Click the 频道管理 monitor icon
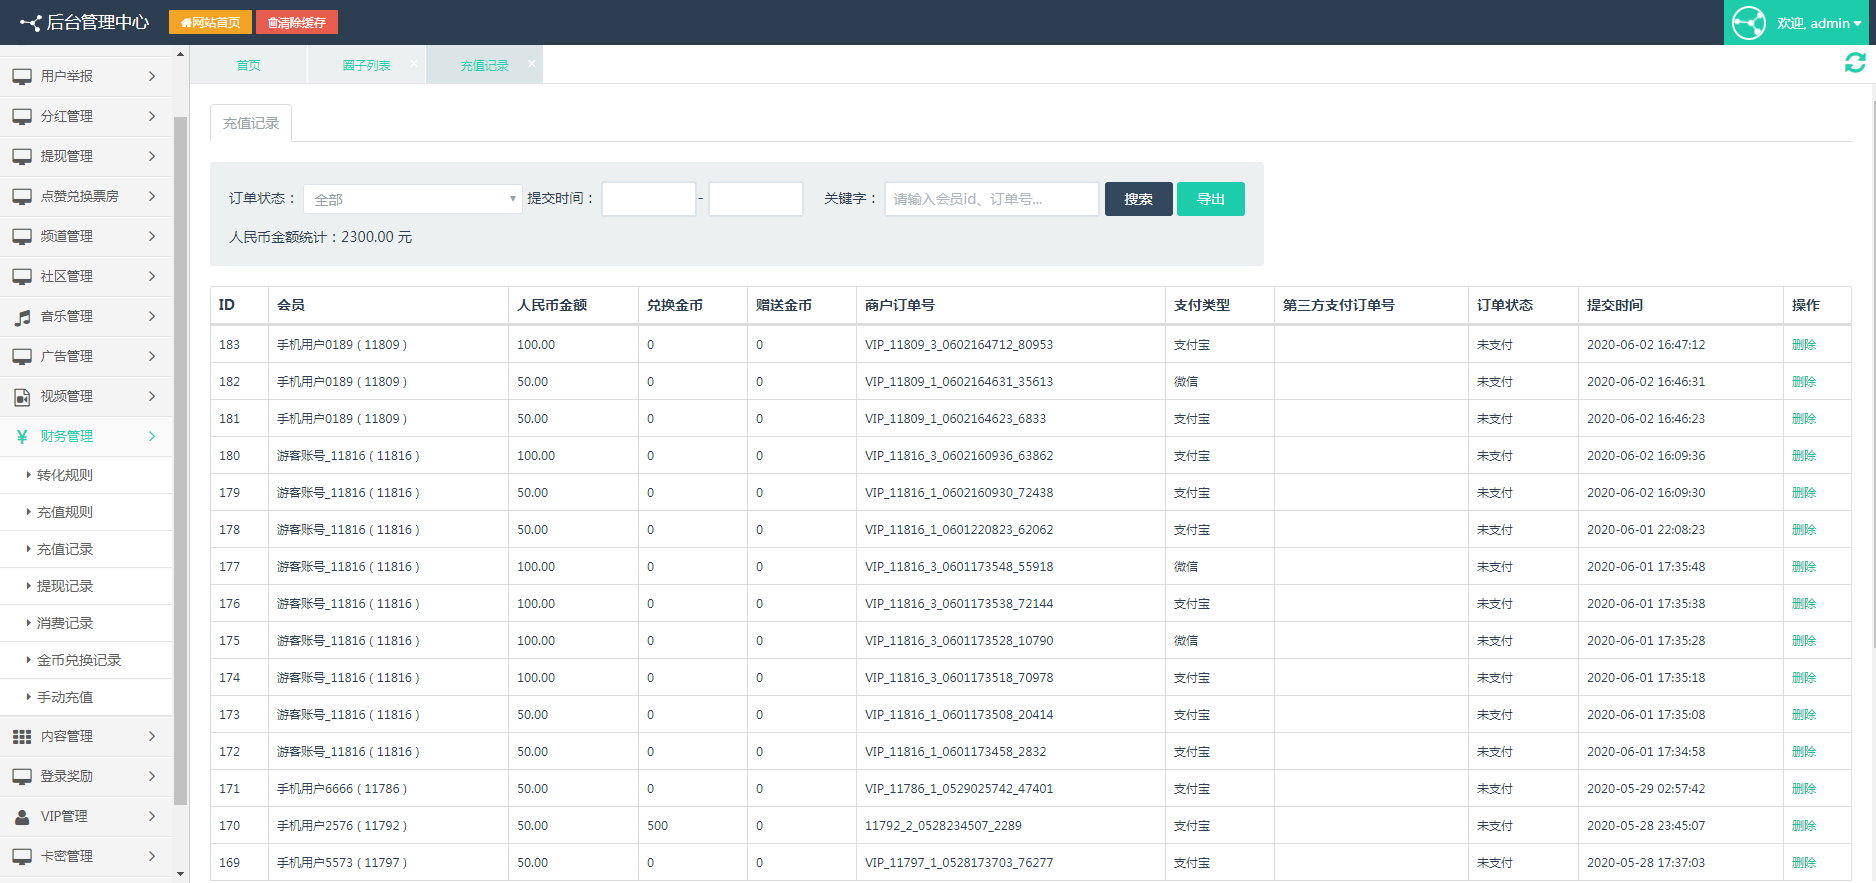Screen dimensions: 1876x883 point(22,236)
